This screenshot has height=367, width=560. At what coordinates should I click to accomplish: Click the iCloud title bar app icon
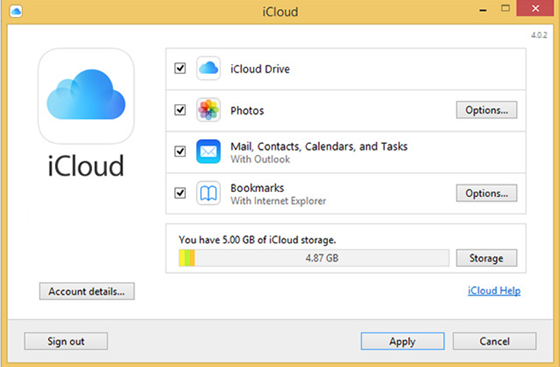click(x=16, y=11)
